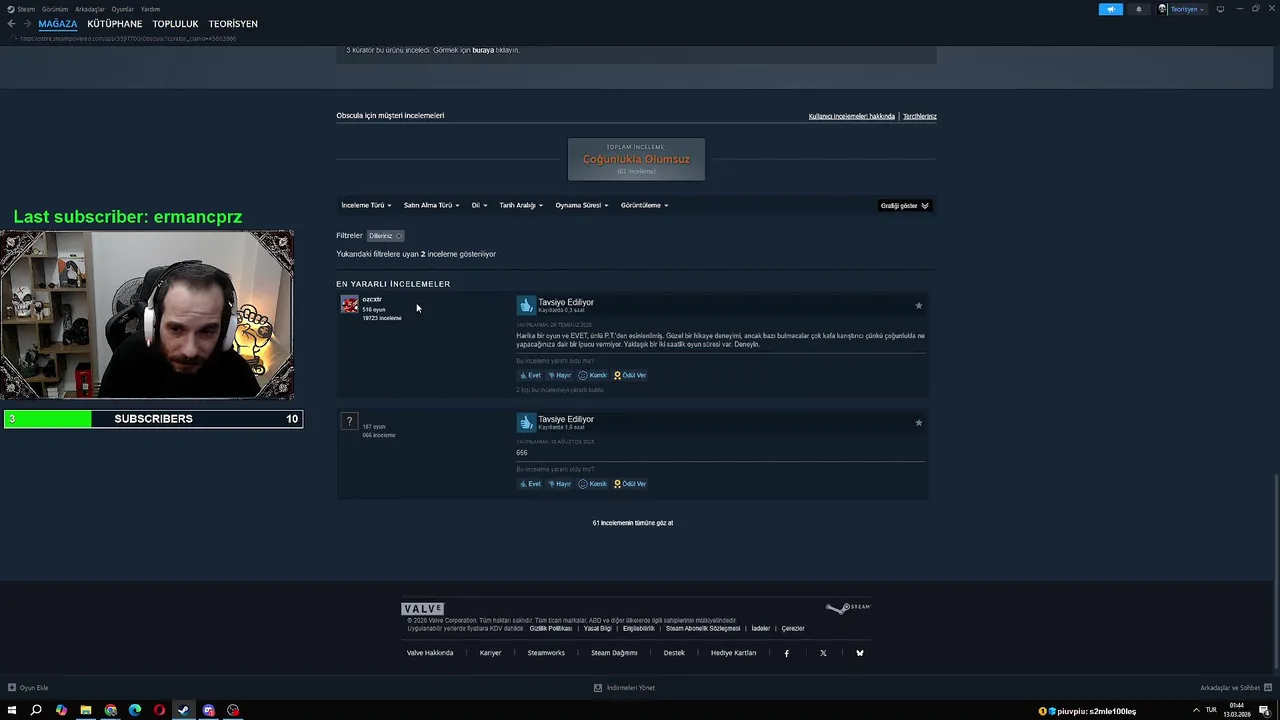Click the Steam logo in the footer
The width and height of the screenshot is (1280, 720).
pyautogui.click(x=848, y=607)
